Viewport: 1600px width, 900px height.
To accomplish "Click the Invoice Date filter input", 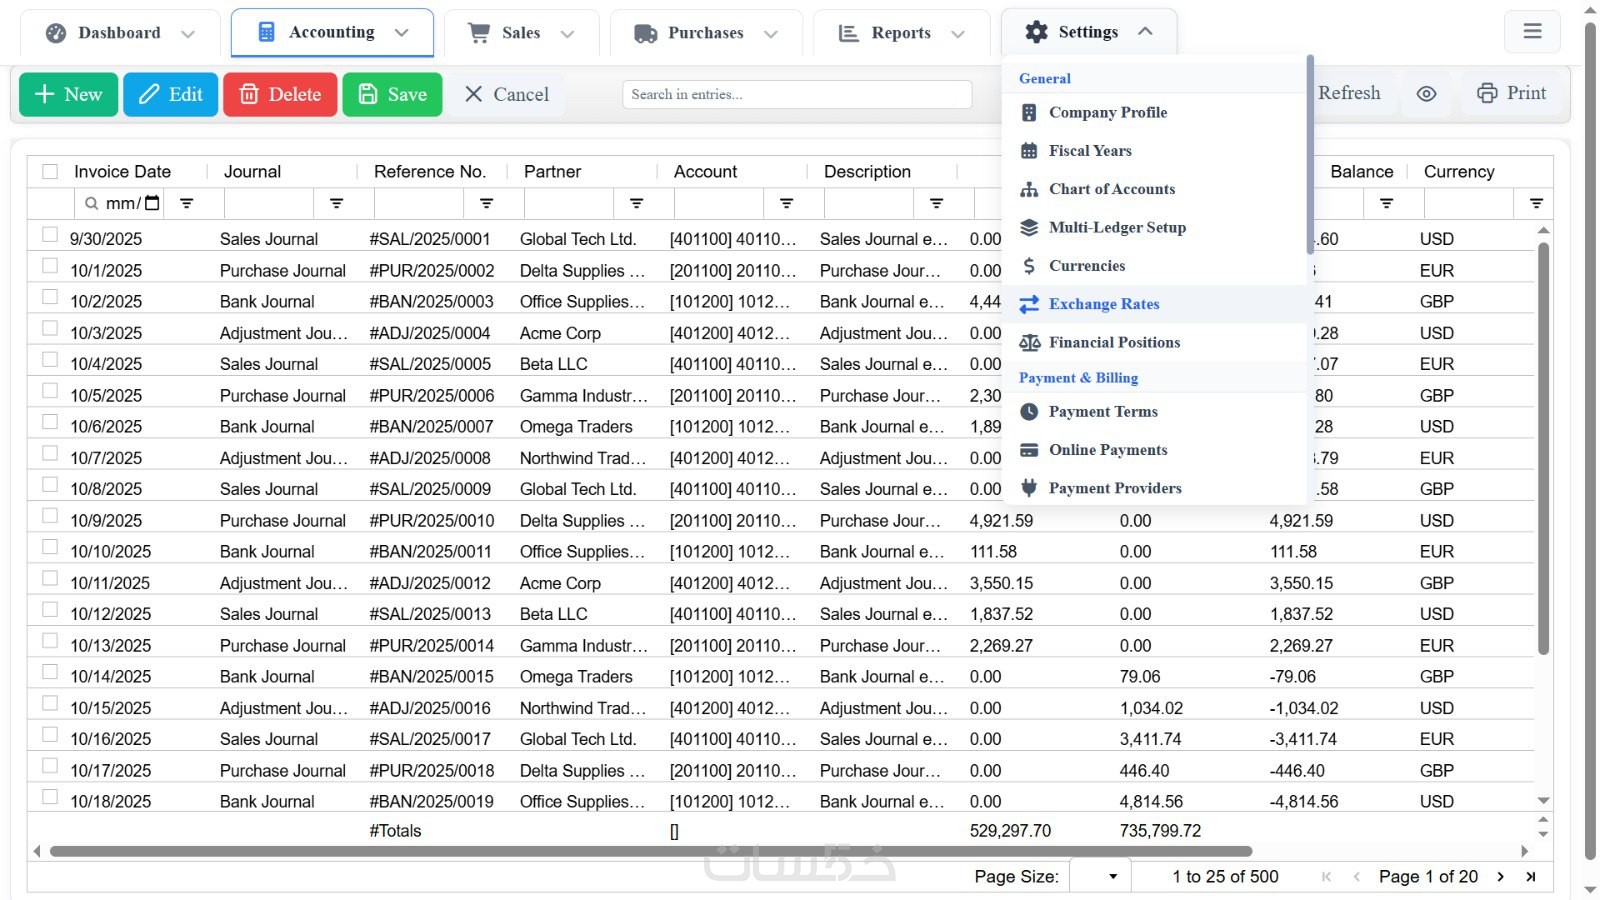I will click(x=119, y=203).
